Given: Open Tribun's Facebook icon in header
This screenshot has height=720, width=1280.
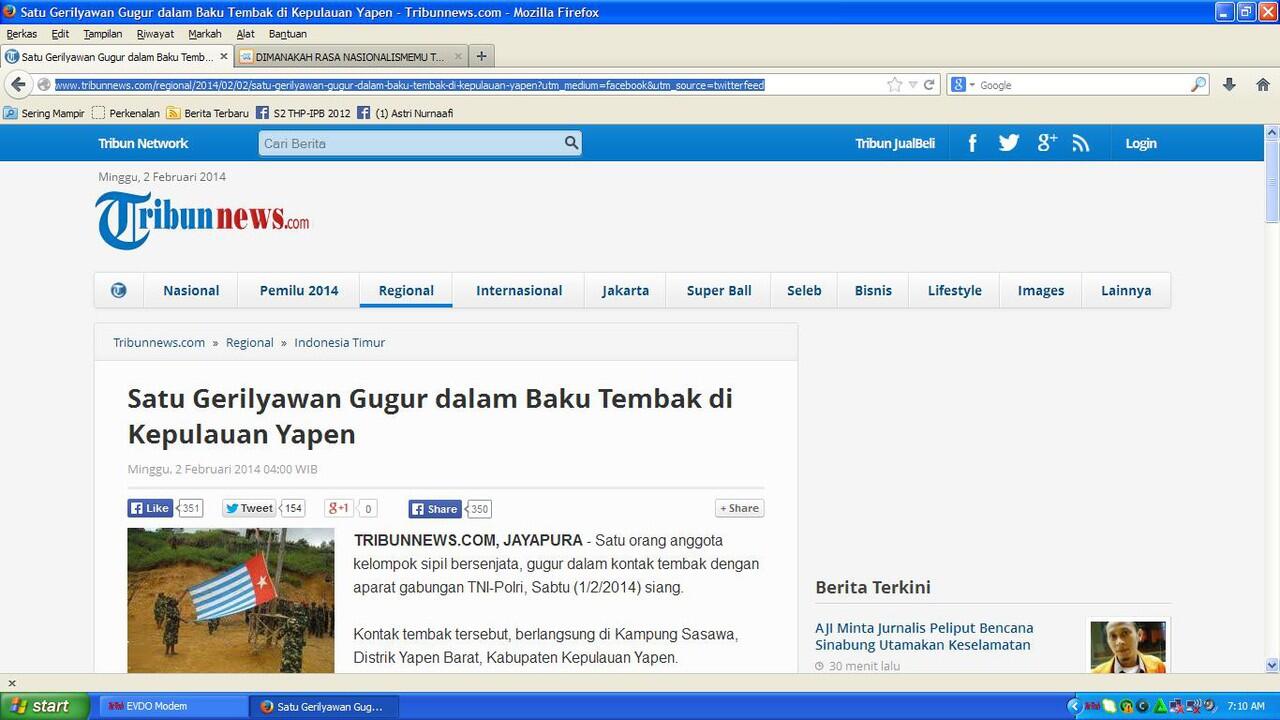Looking at the screenshot, I should coord(972,143).
